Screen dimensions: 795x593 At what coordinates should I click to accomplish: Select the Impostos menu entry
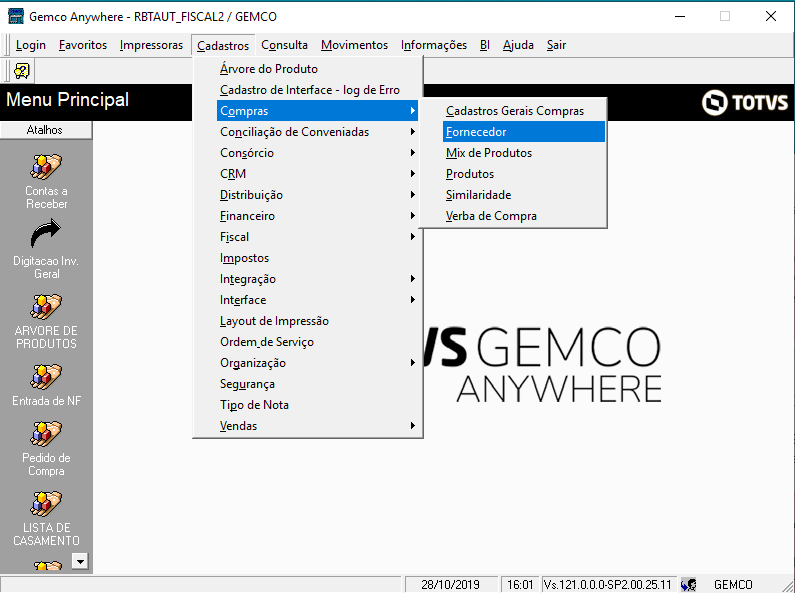click(317, 258)
